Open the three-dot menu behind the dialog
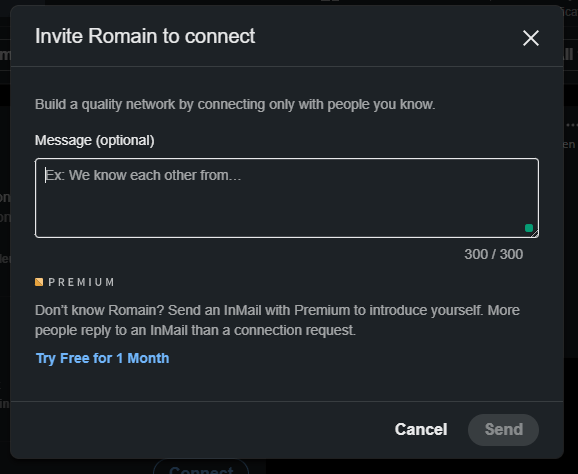 (x=572, y=125)
